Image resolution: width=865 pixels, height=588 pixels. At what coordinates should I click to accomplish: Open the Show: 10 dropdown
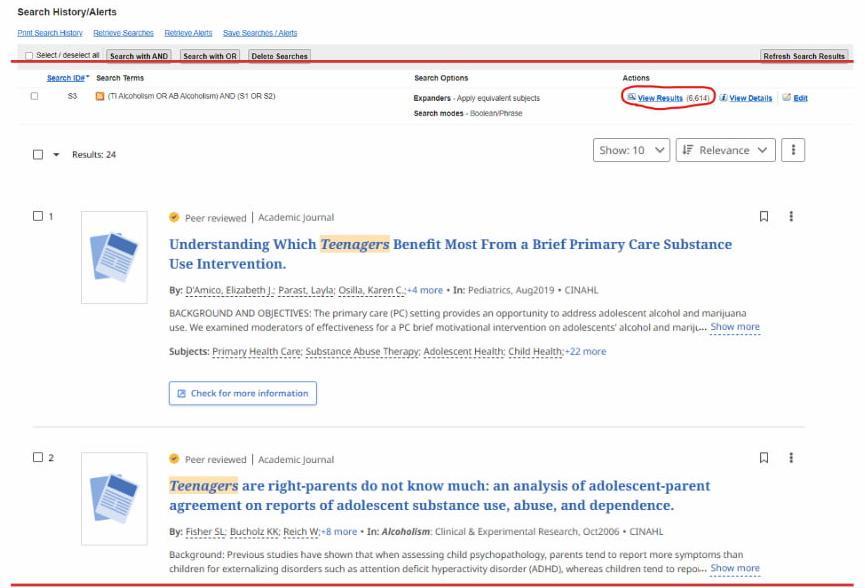coord(632,150)
